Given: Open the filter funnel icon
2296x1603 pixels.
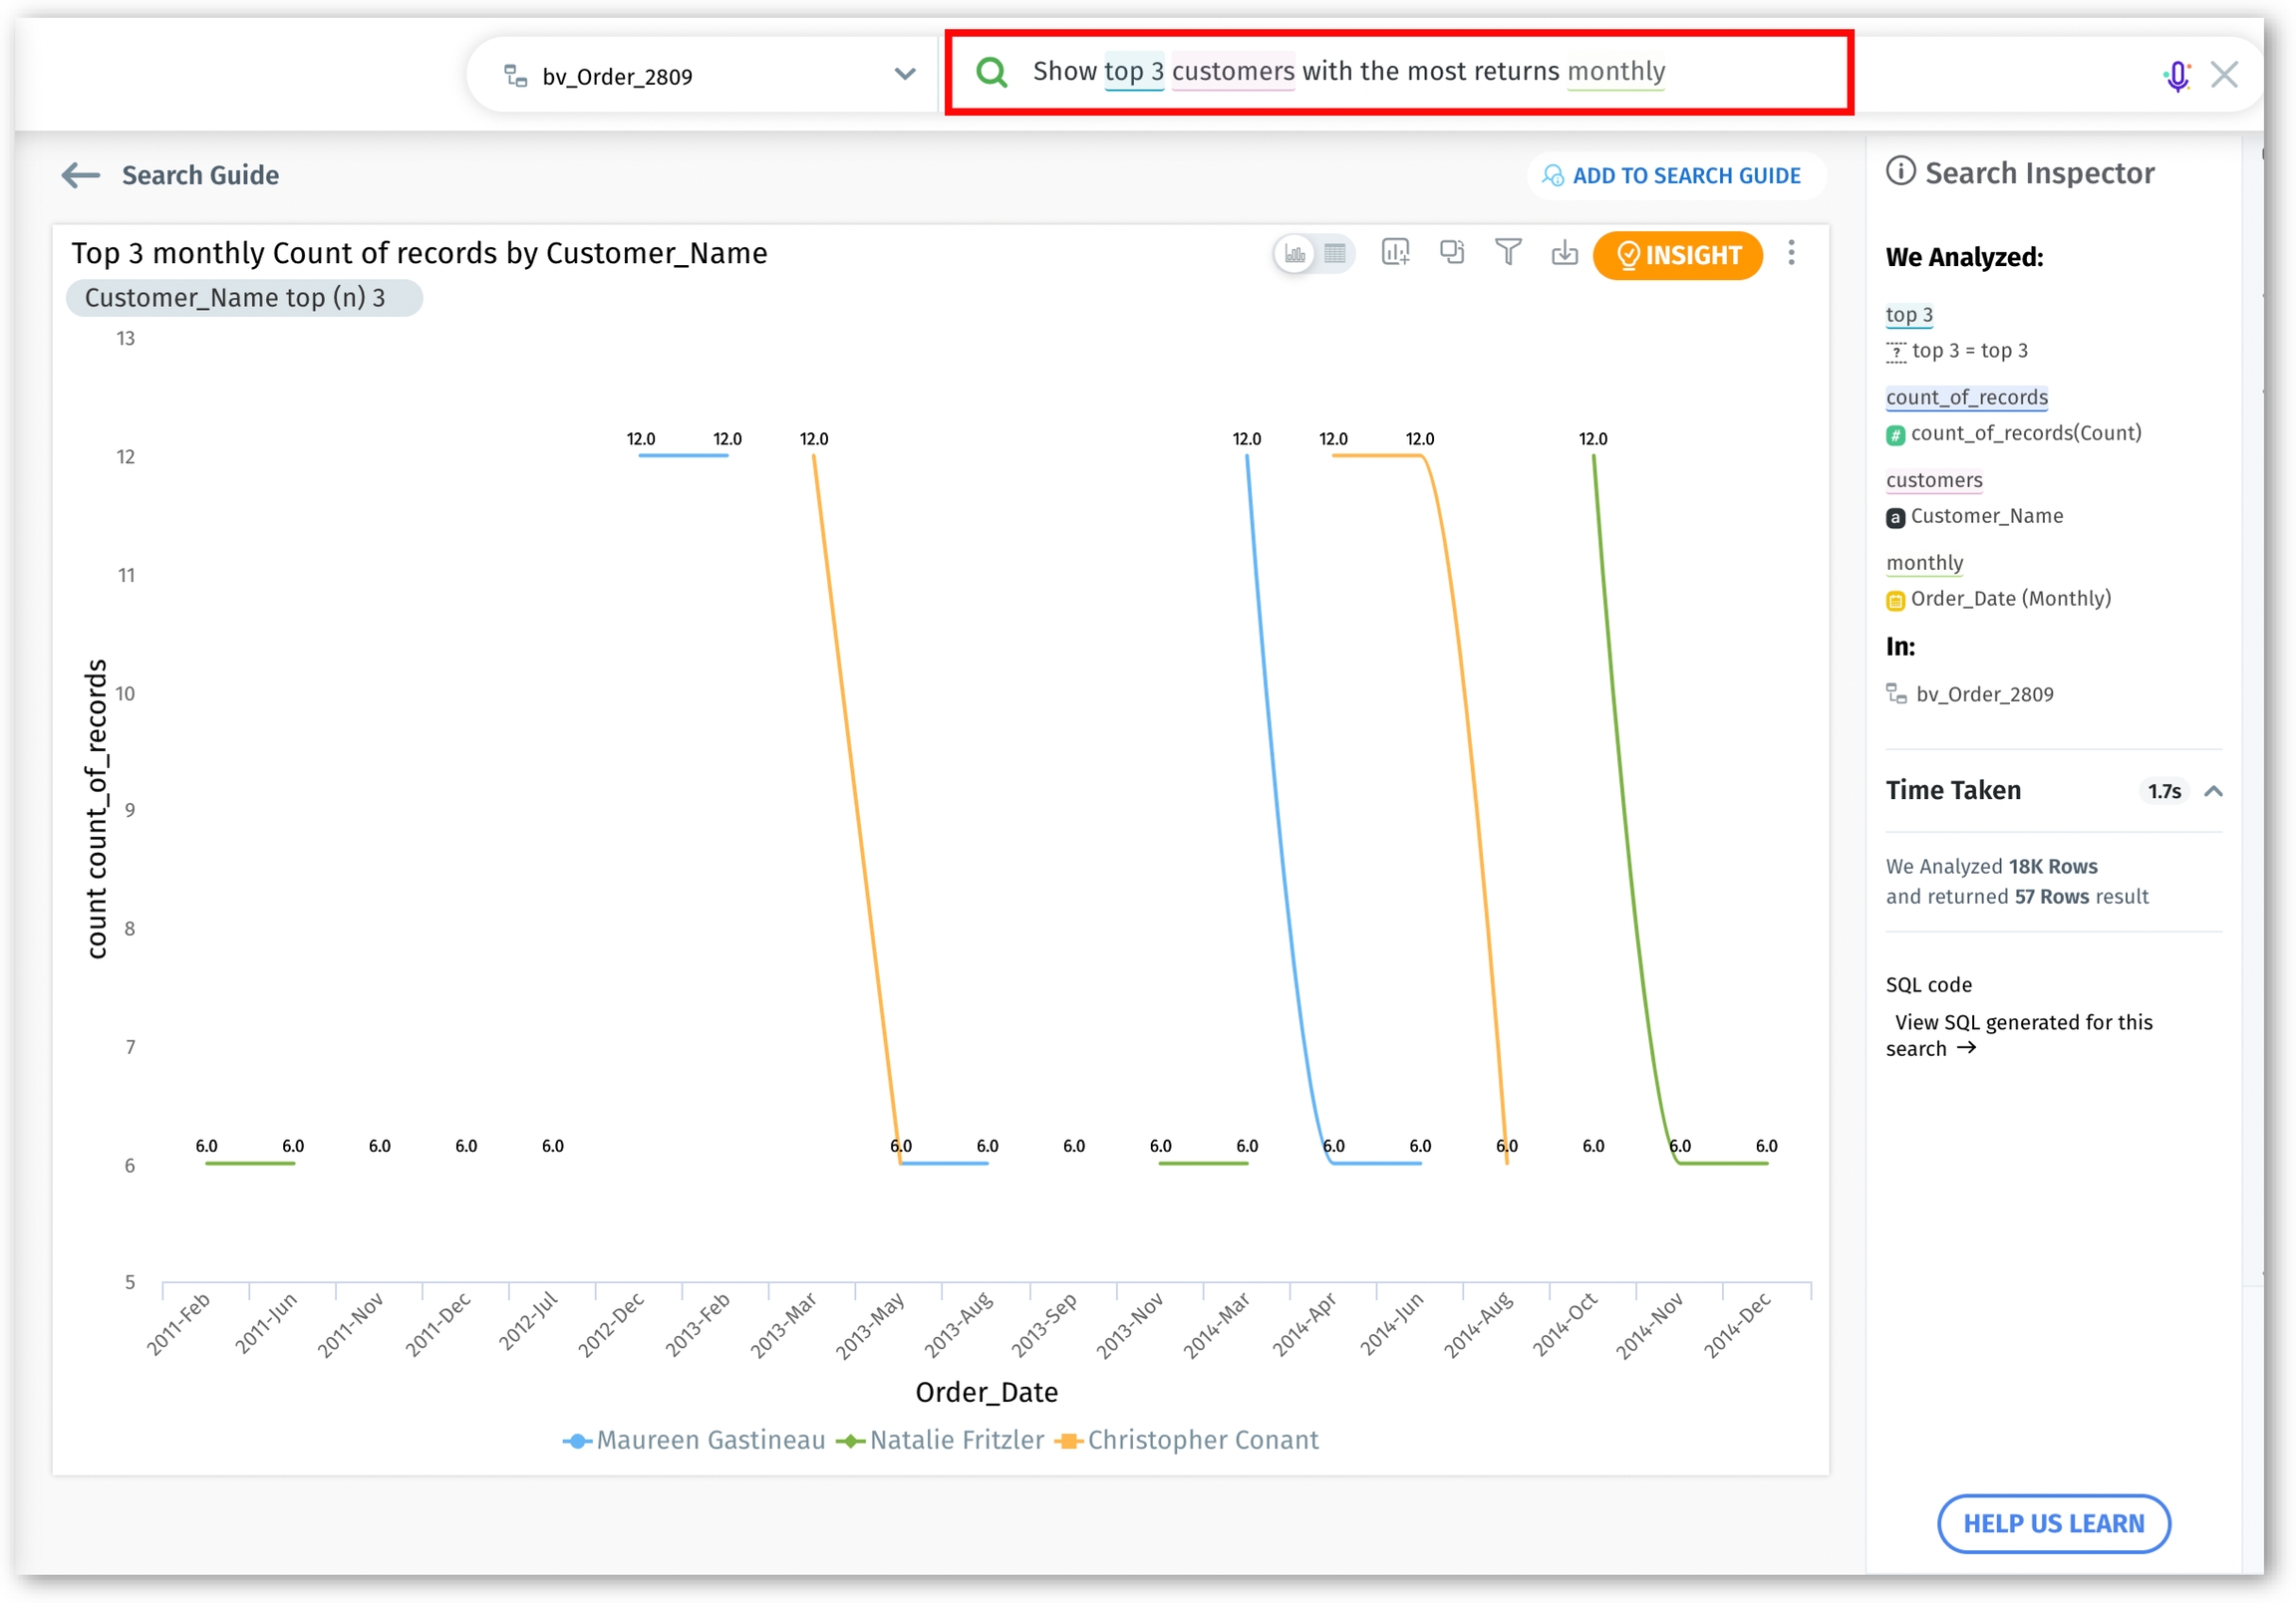Looking at the screenshot, I should [1507, 252].
